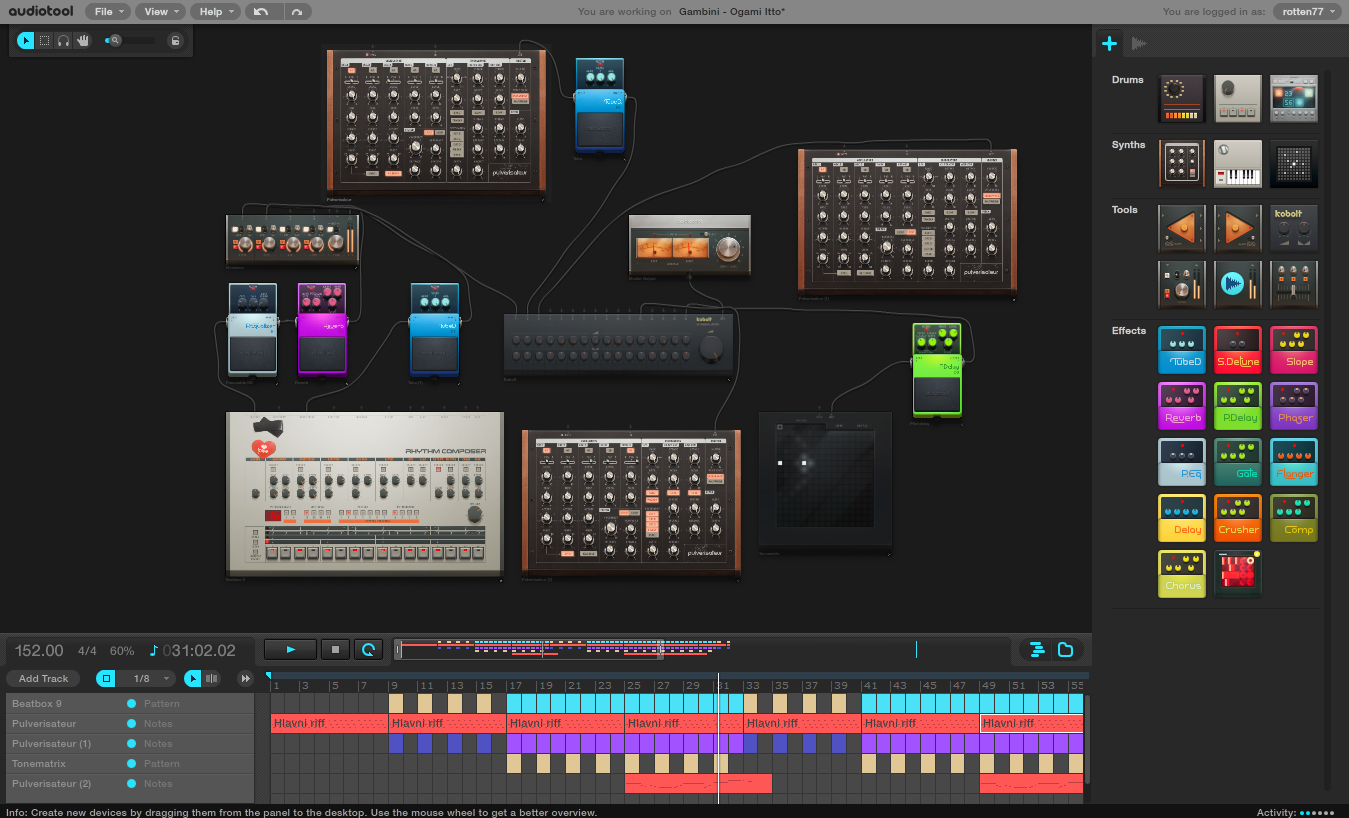This screenshot has width=1349, height=818.
Task: Choose the marquee selection tool
Action: (x=45, y=41)
